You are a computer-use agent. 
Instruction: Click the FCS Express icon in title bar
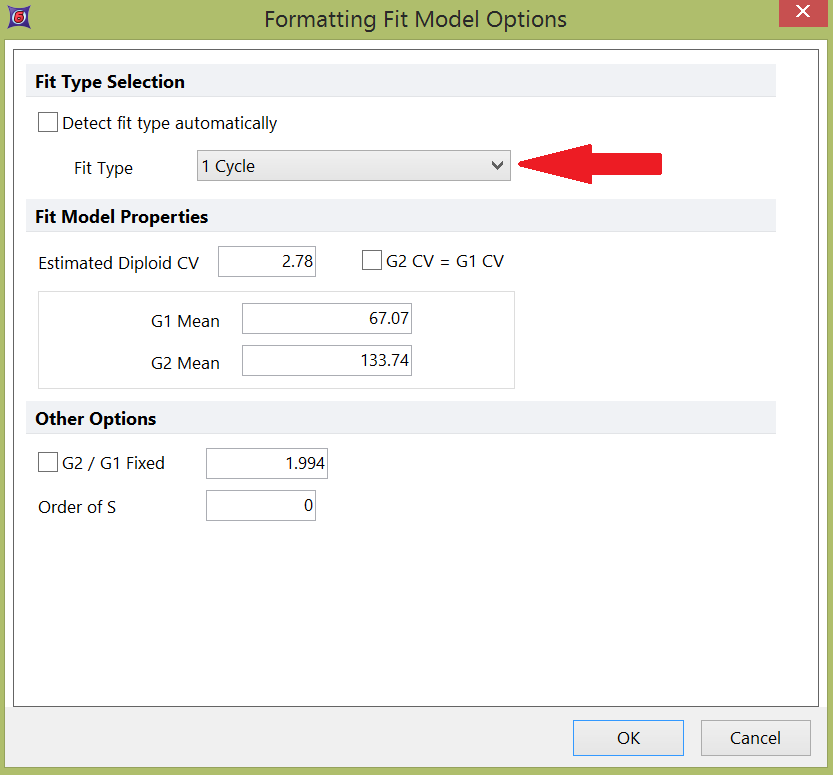pyautogui.click(x=18, y=19)
